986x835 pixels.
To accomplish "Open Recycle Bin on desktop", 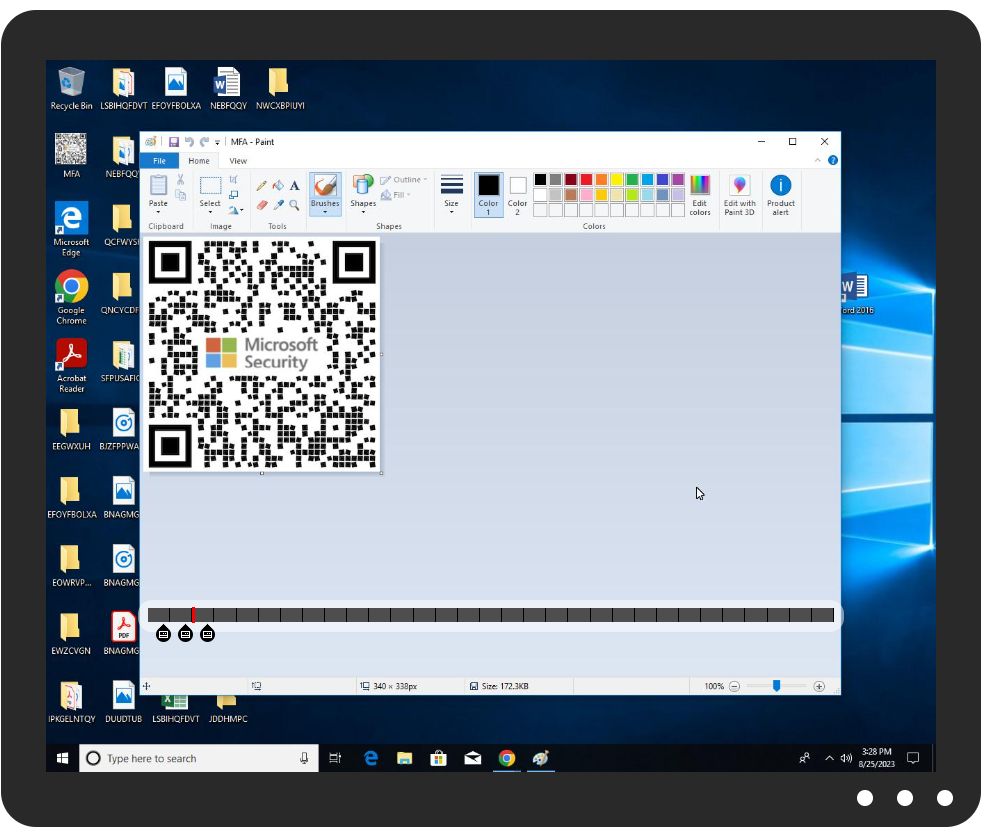I will coord(71,89).
